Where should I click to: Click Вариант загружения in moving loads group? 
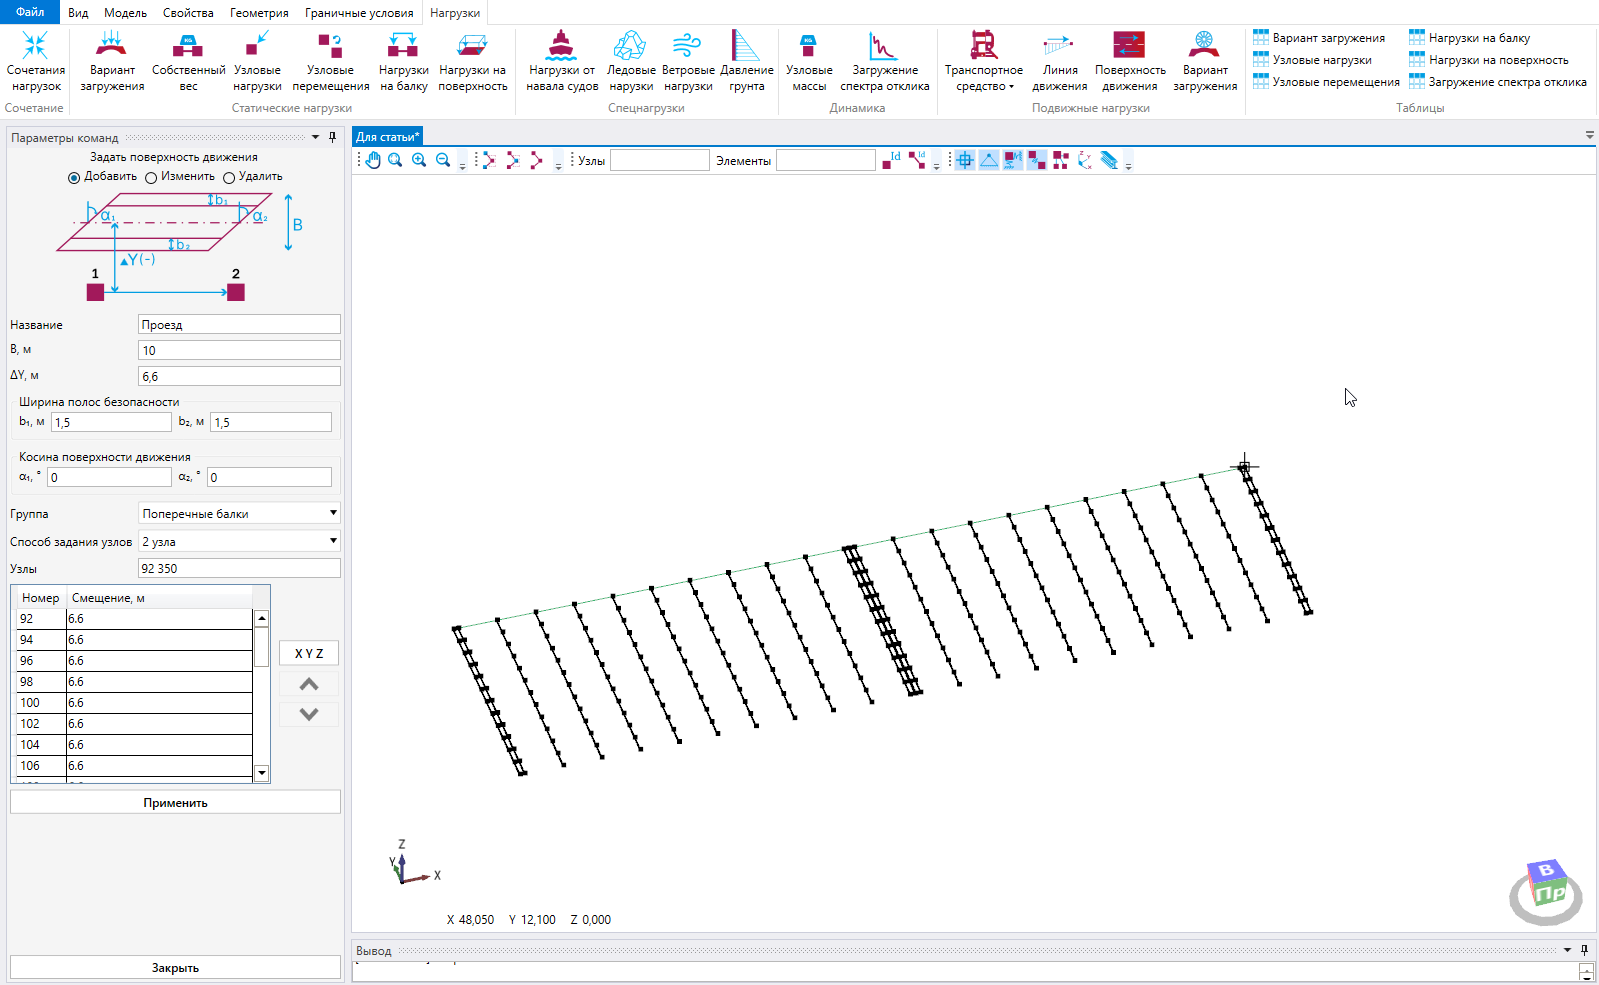tap(1205, 62)
